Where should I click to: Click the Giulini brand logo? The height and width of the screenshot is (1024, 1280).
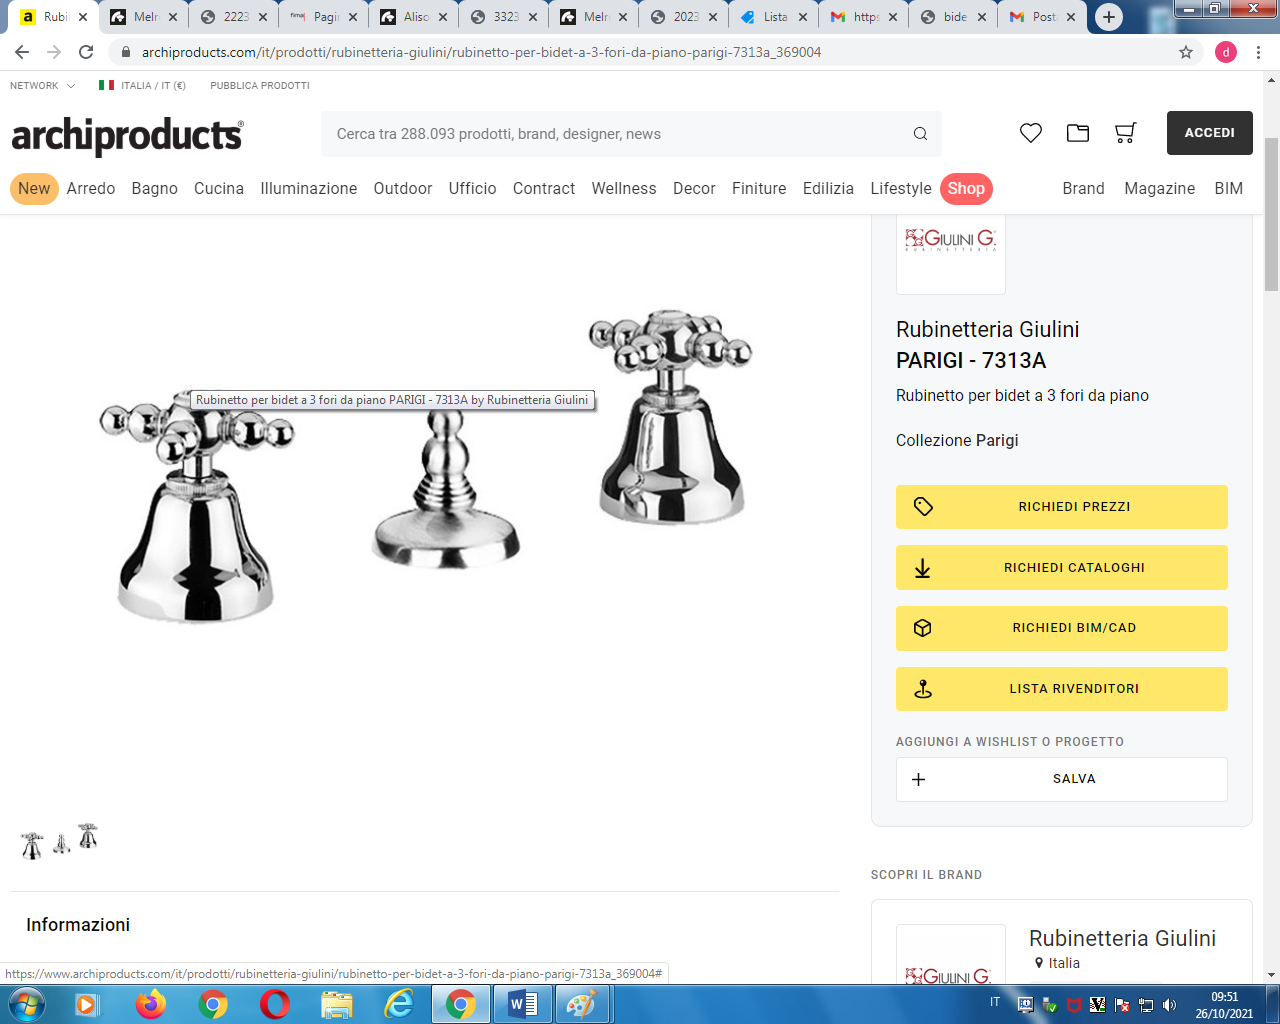951,240
